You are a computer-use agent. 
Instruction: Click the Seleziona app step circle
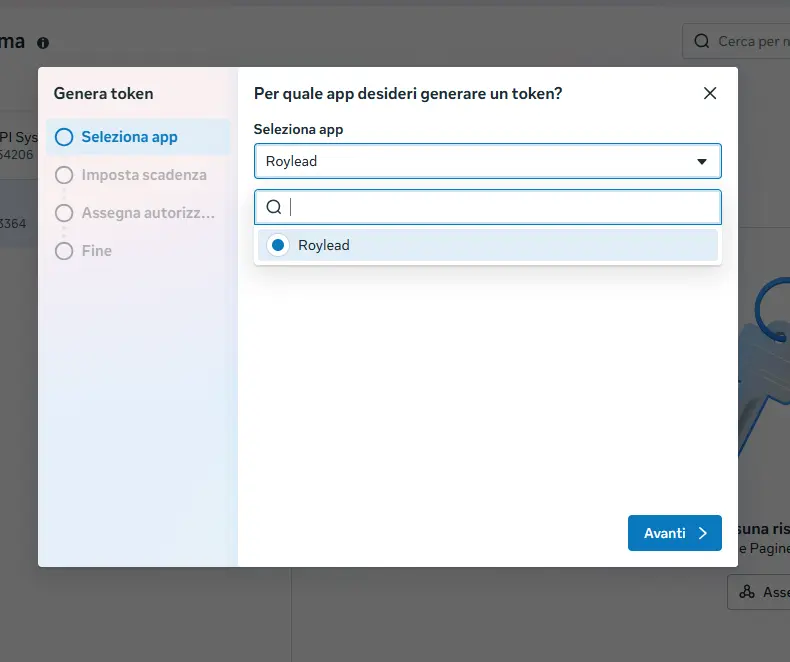pyautogui.click(x=64, y=137)
